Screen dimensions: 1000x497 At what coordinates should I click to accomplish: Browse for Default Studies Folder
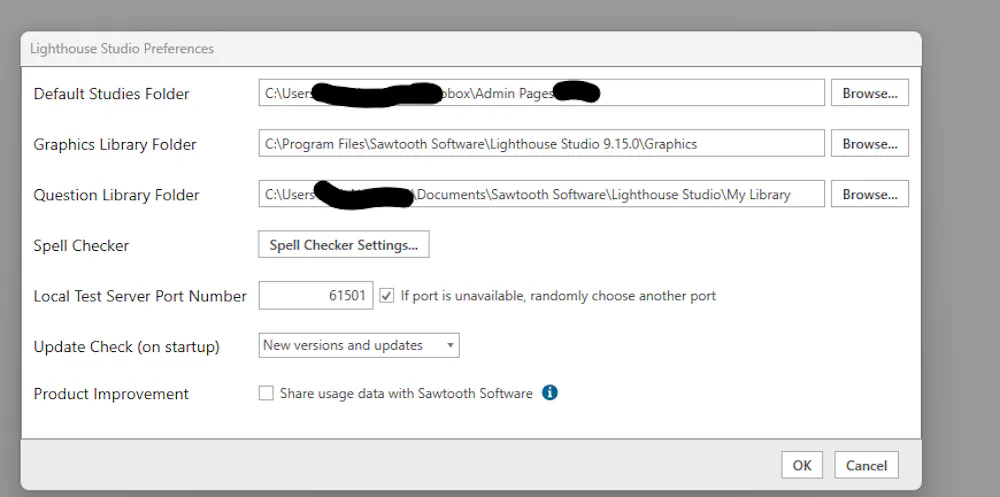pos(870,93)
